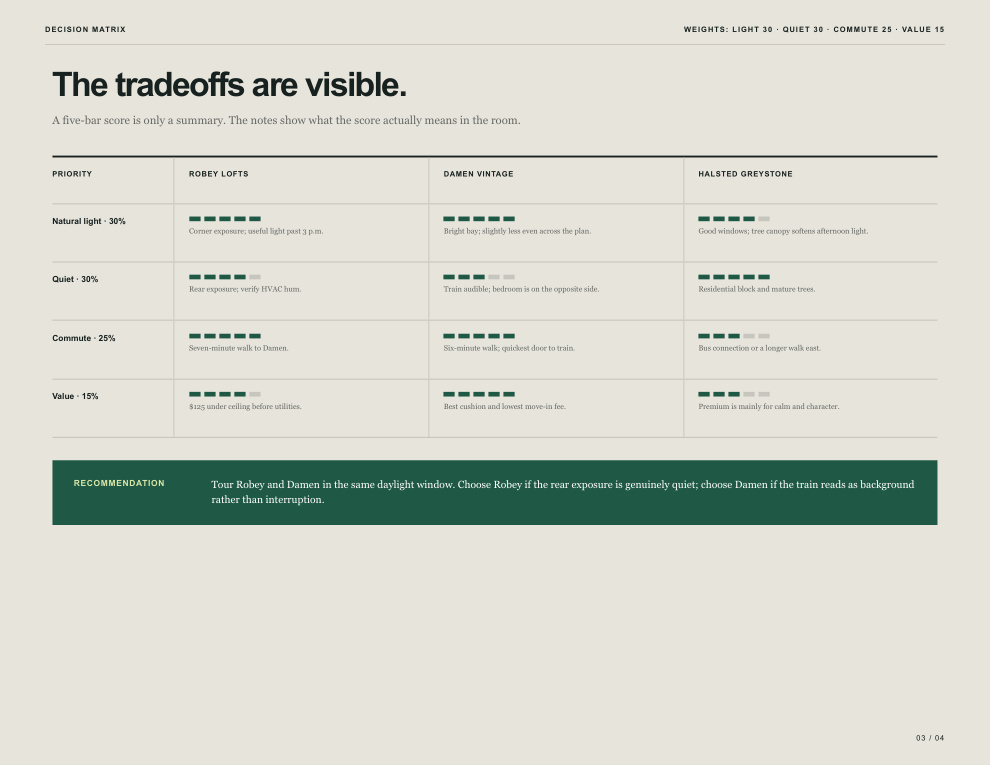The height and width of the screenshot is (765, 990).
Task: Click Robey Lofts natural light score bar
Action: (225, 219)
